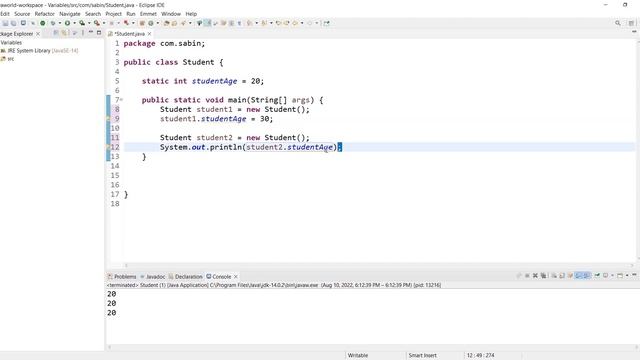
Task: Click editor horizontal scrollbar
Action: pyautogui.click(x=379, y=265)
